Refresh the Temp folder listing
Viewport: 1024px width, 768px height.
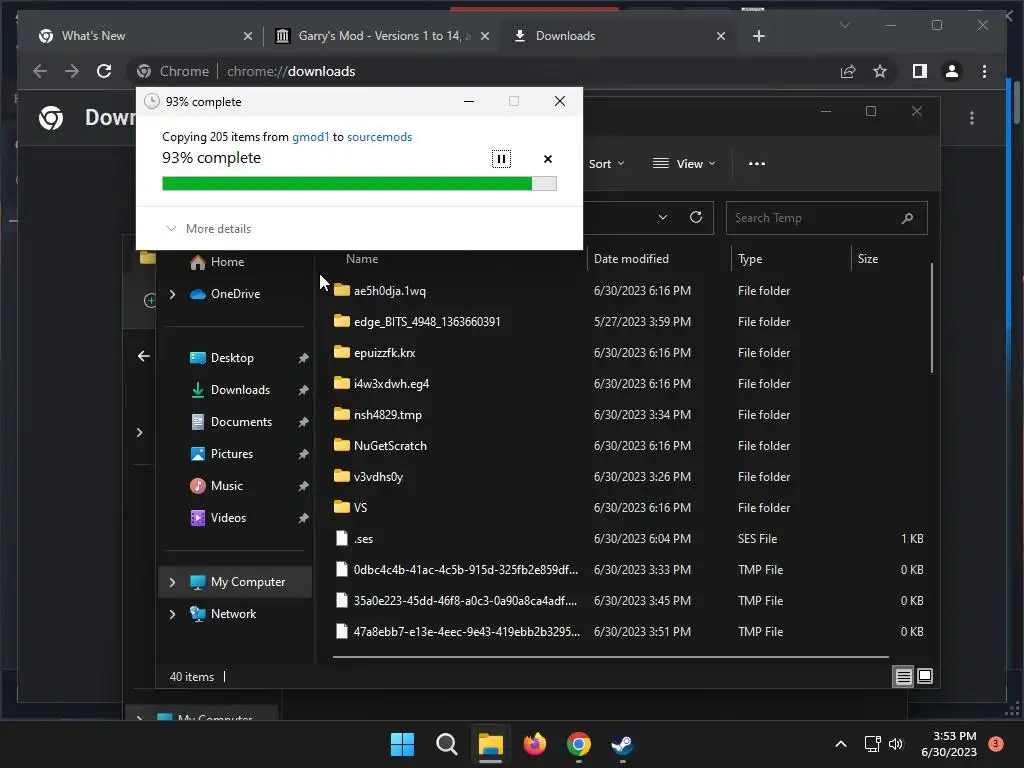696,217
